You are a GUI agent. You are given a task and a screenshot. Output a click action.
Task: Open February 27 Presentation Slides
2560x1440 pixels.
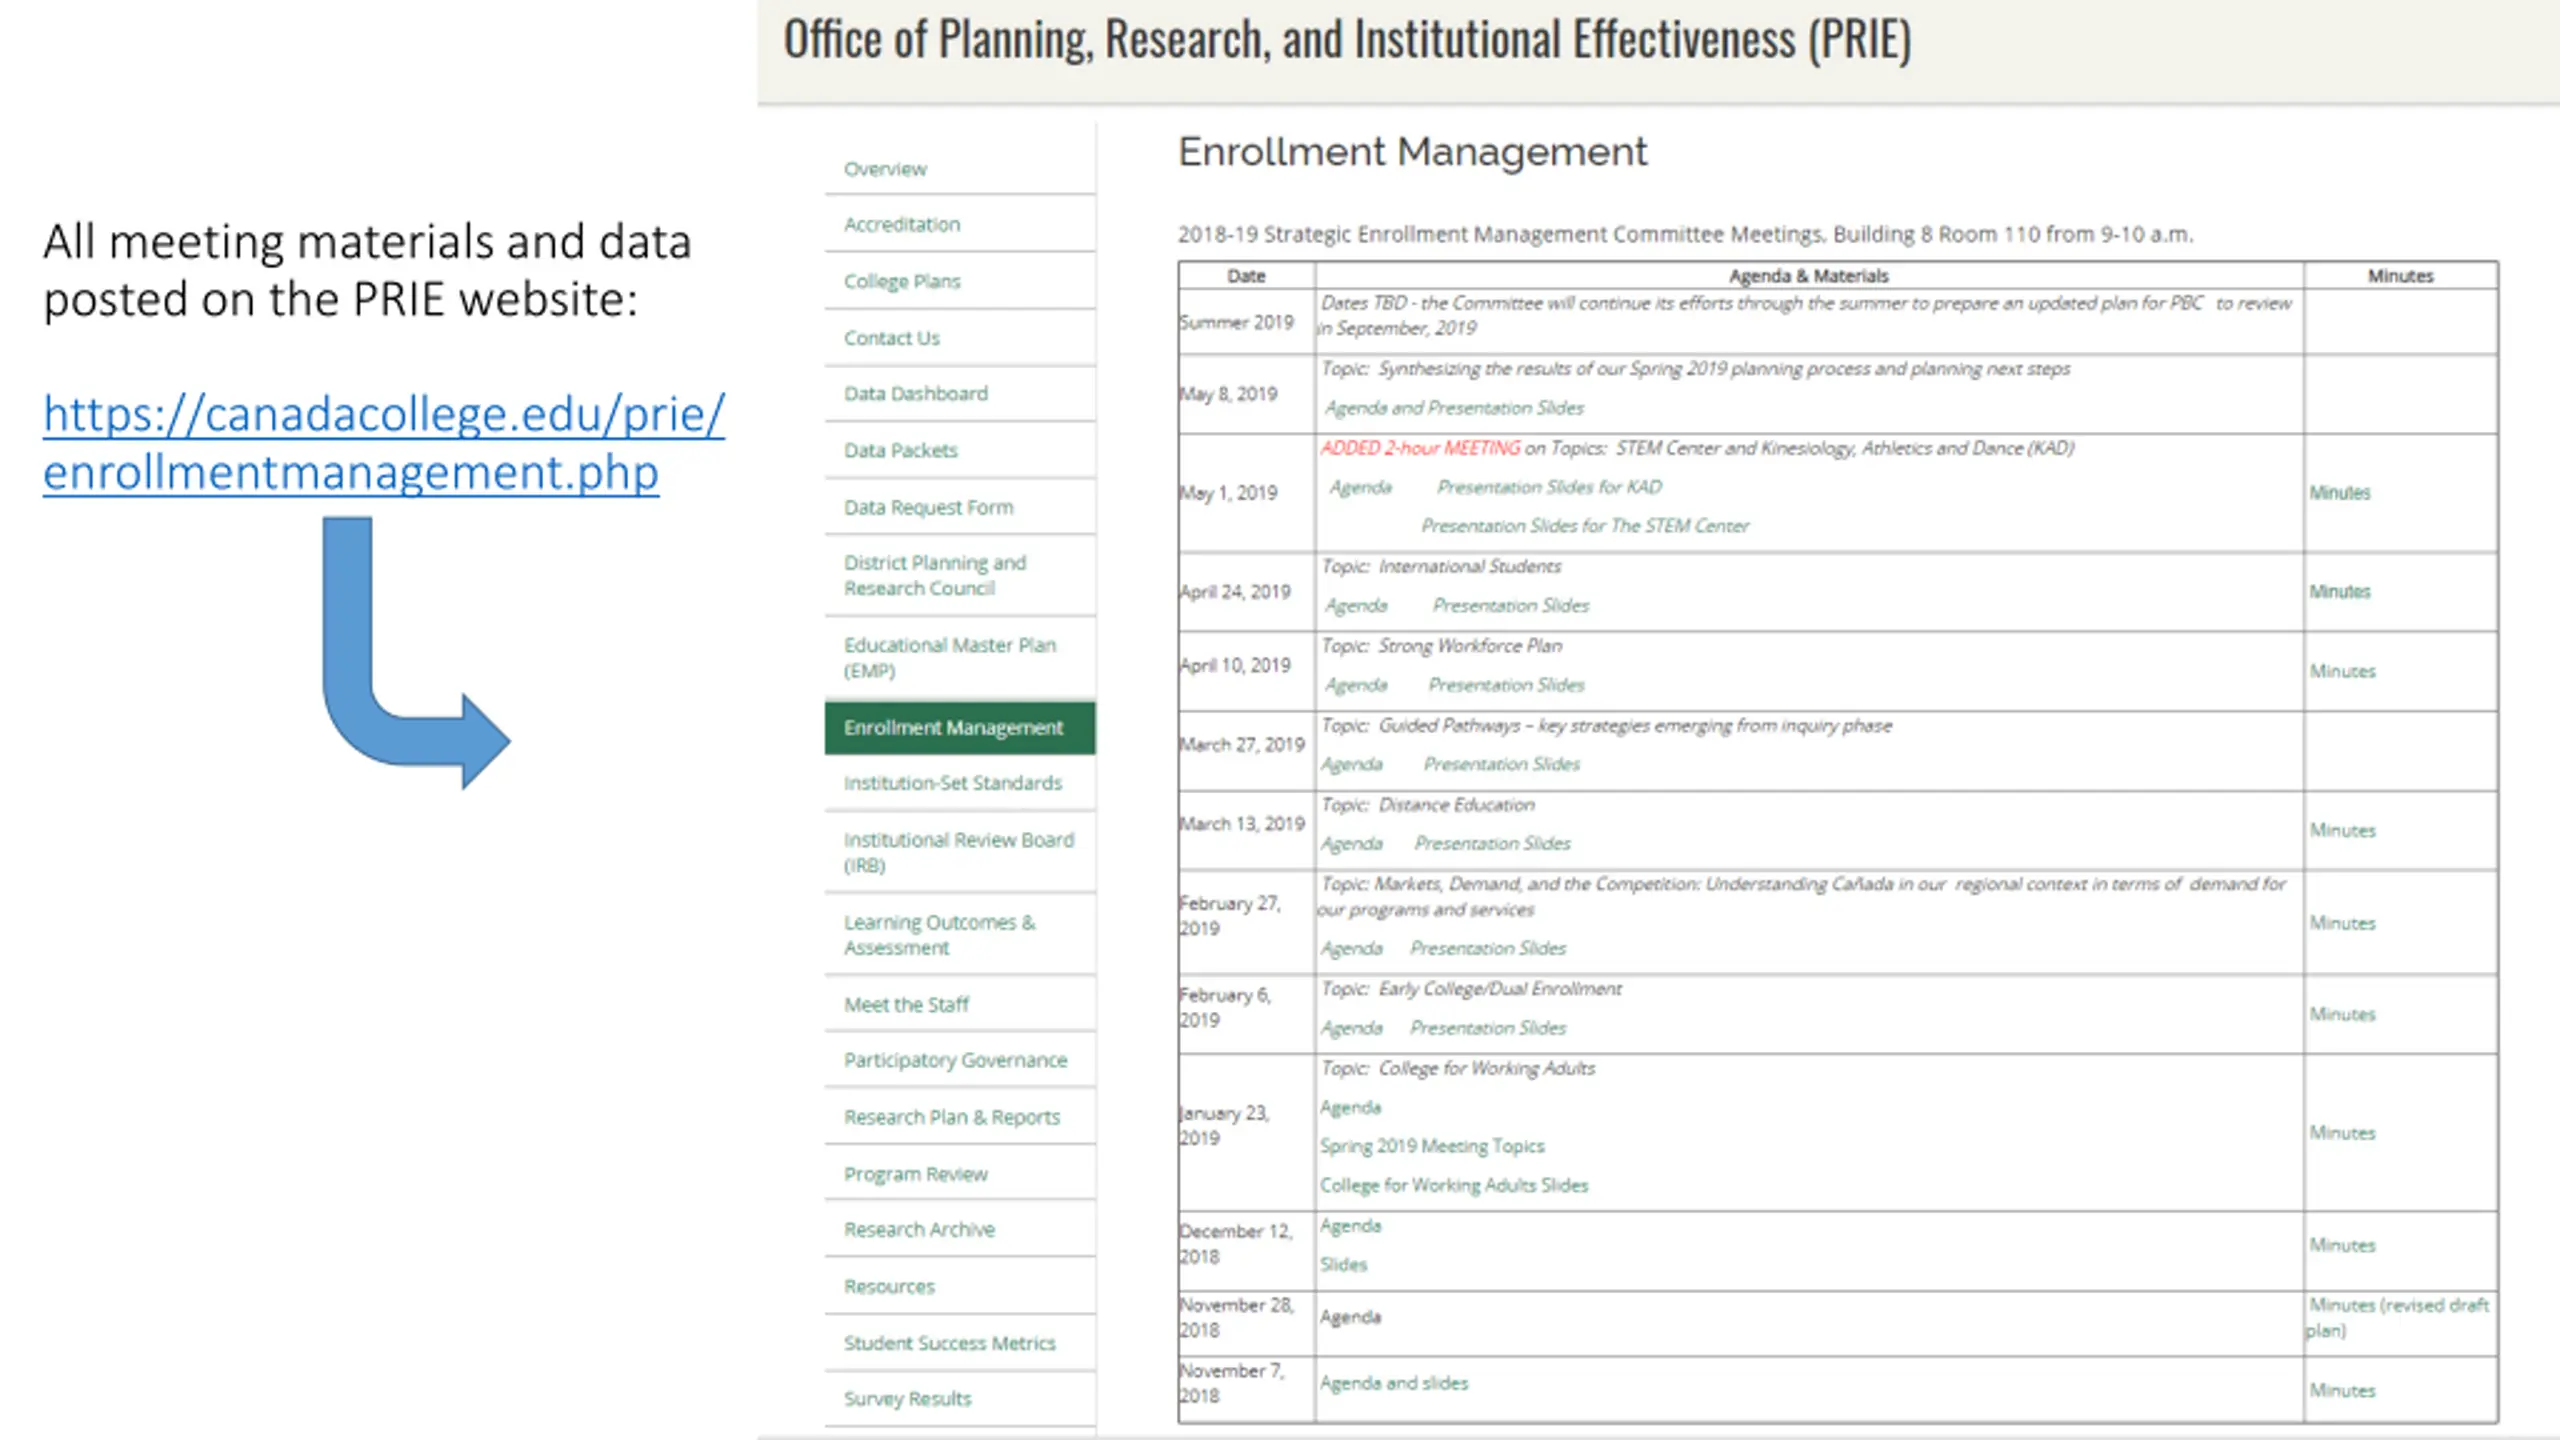click(1488, 949)
